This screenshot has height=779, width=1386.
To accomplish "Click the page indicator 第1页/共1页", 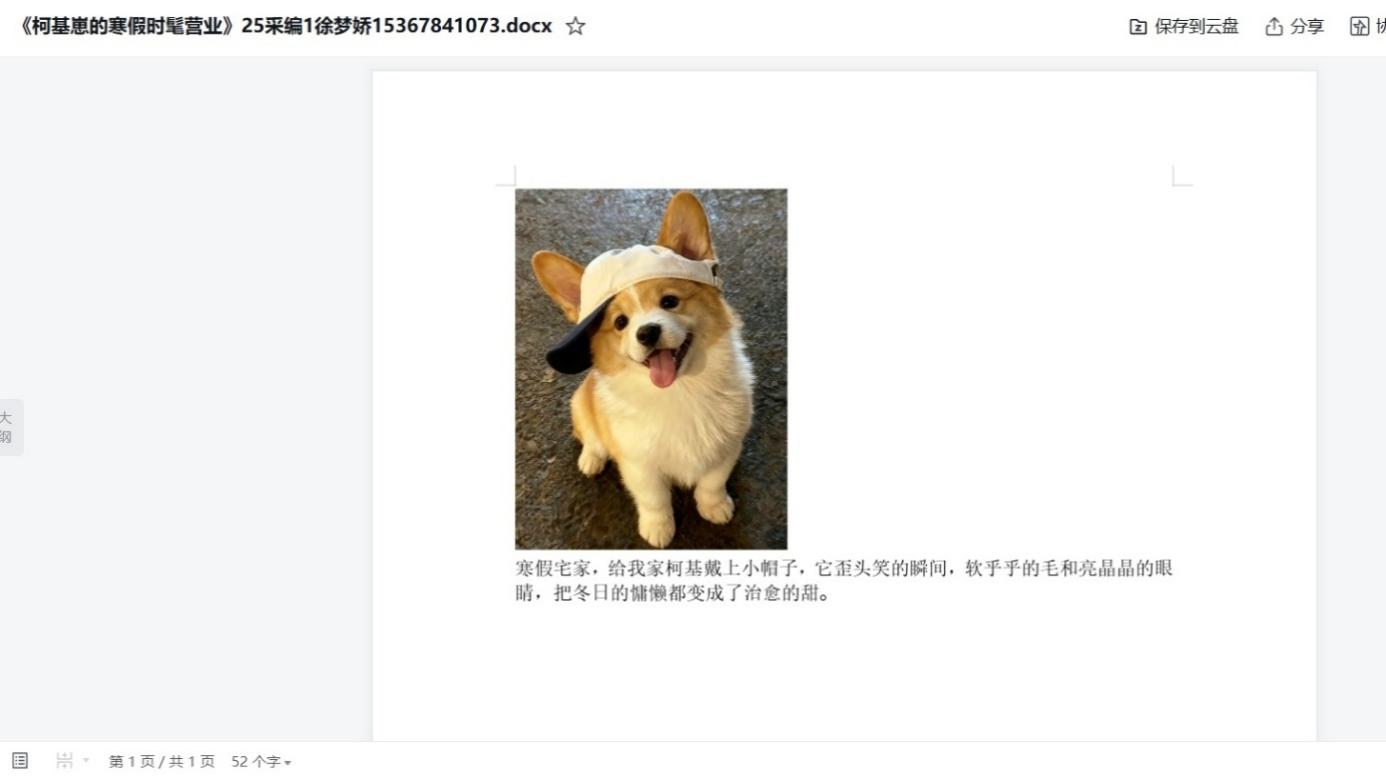I will (162, 762).
